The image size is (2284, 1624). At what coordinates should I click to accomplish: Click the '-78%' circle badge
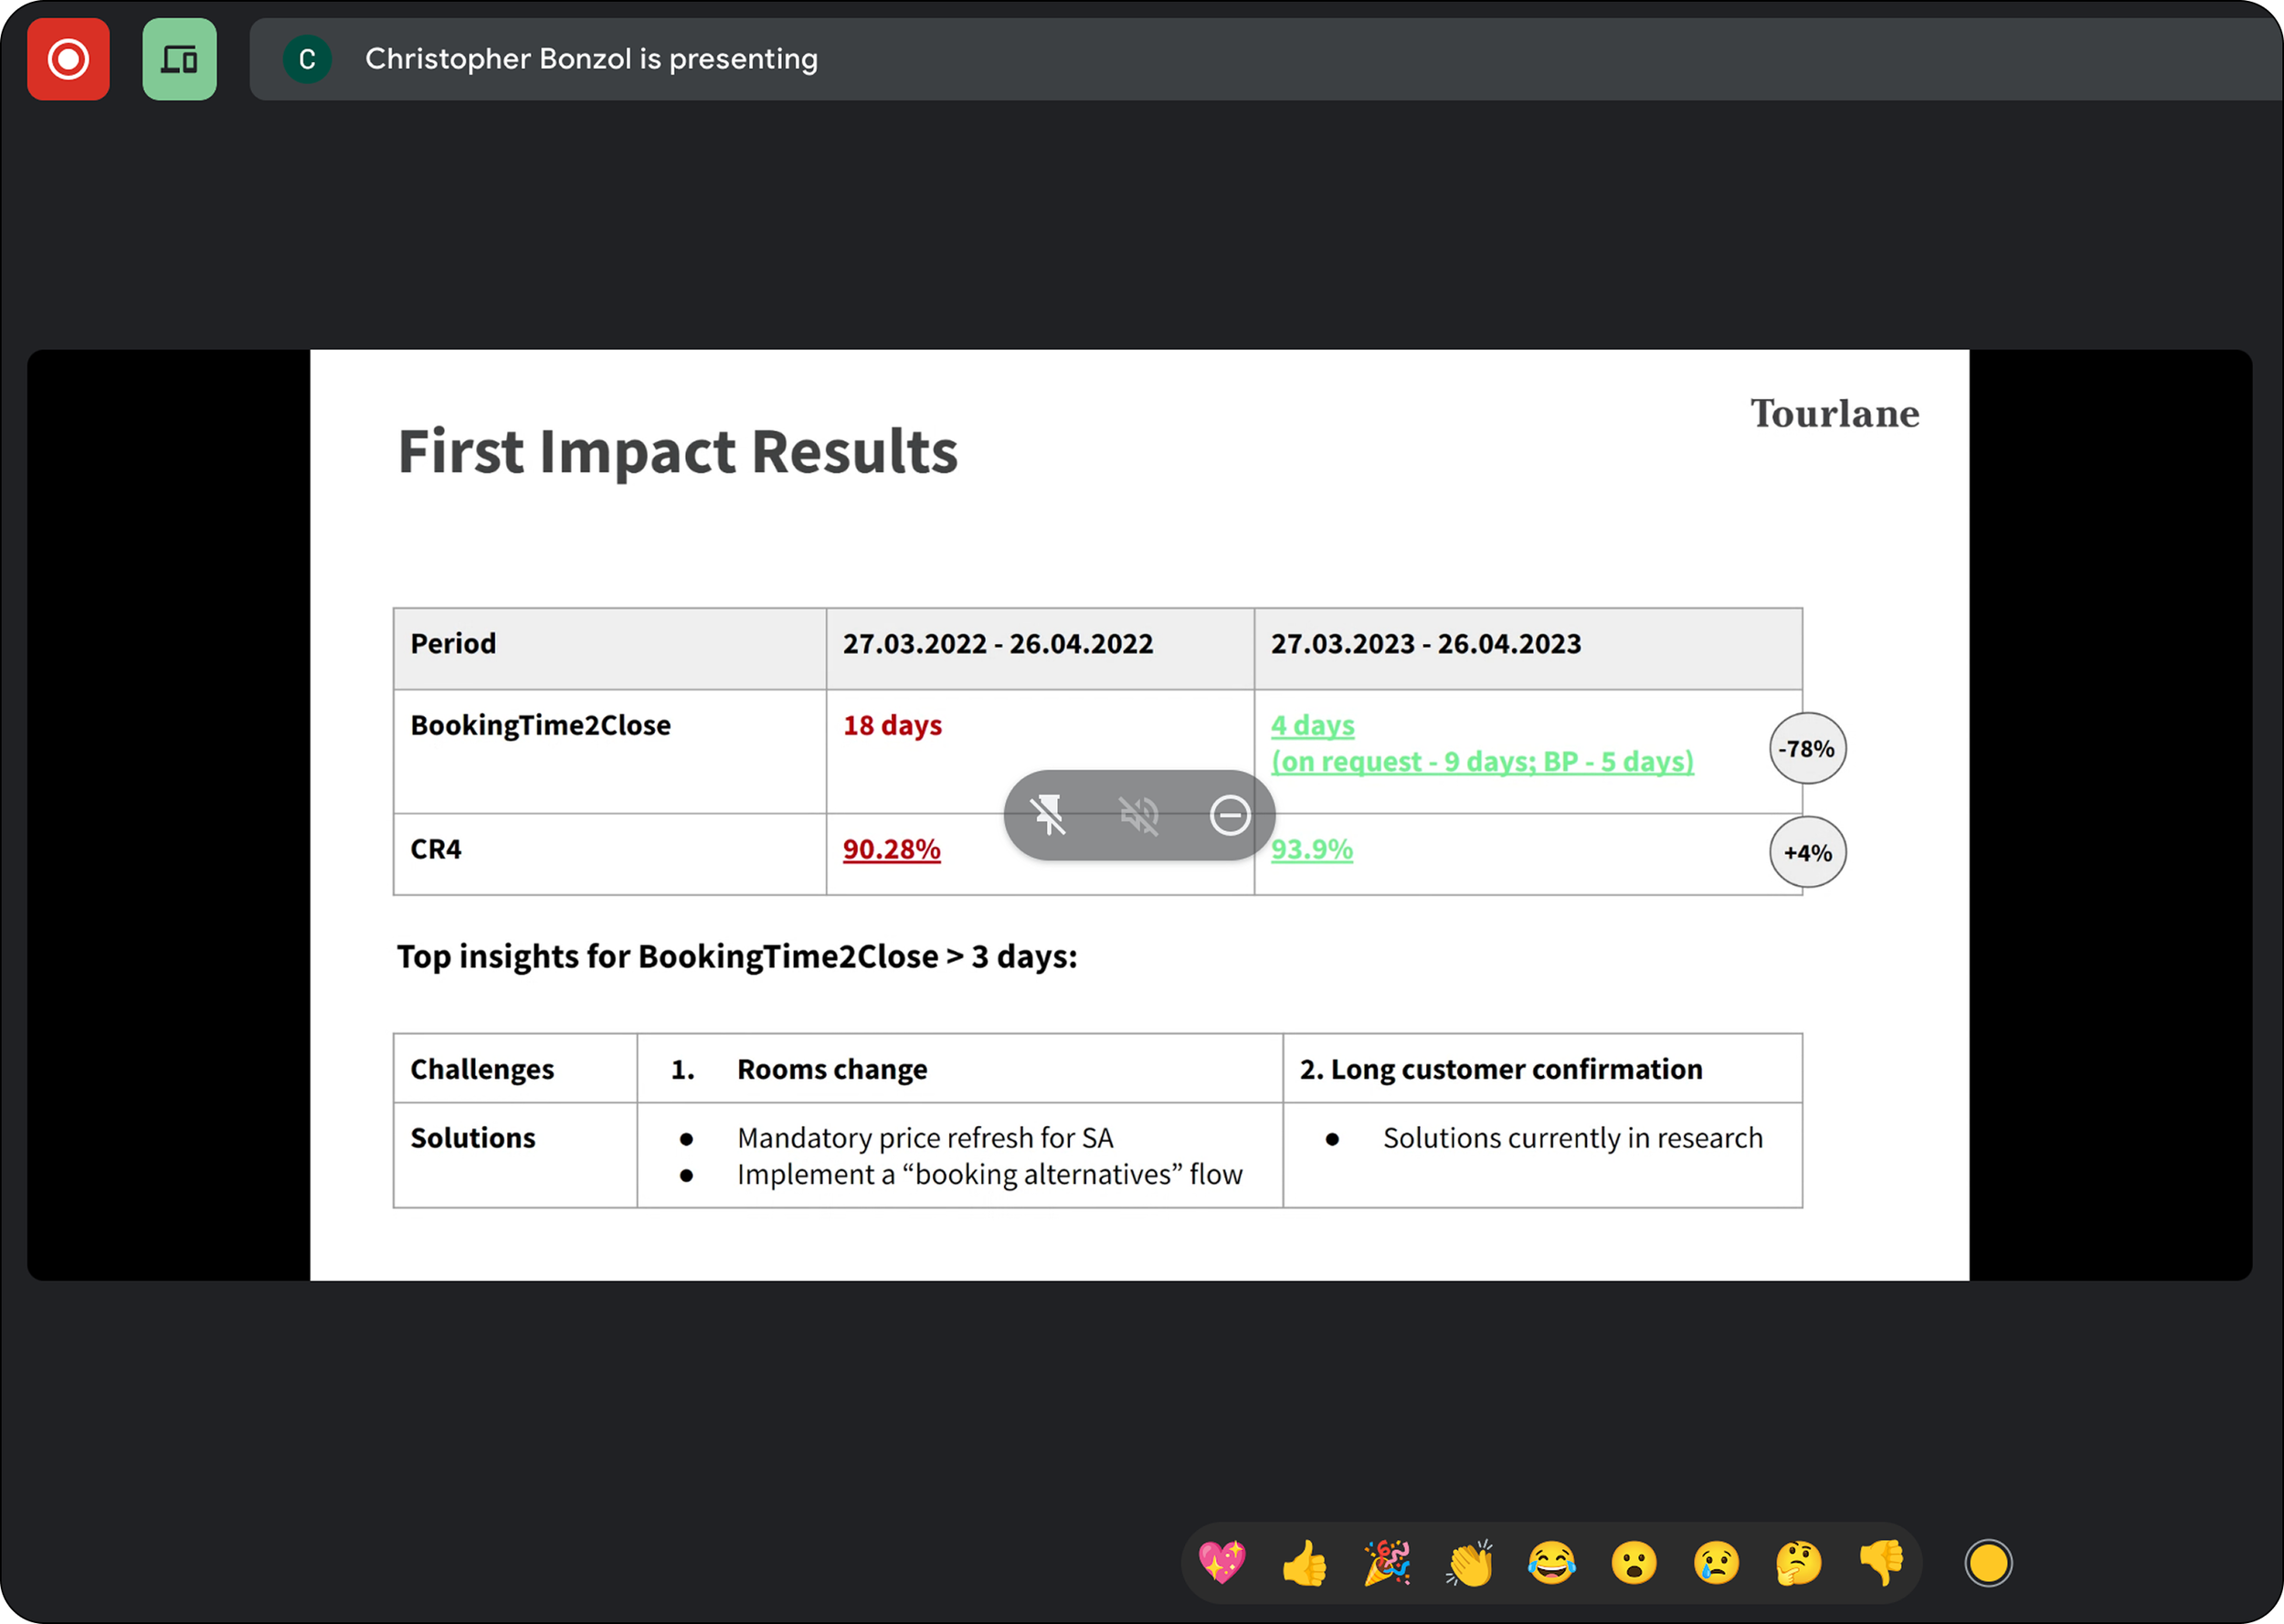(x=1807, y=748)
